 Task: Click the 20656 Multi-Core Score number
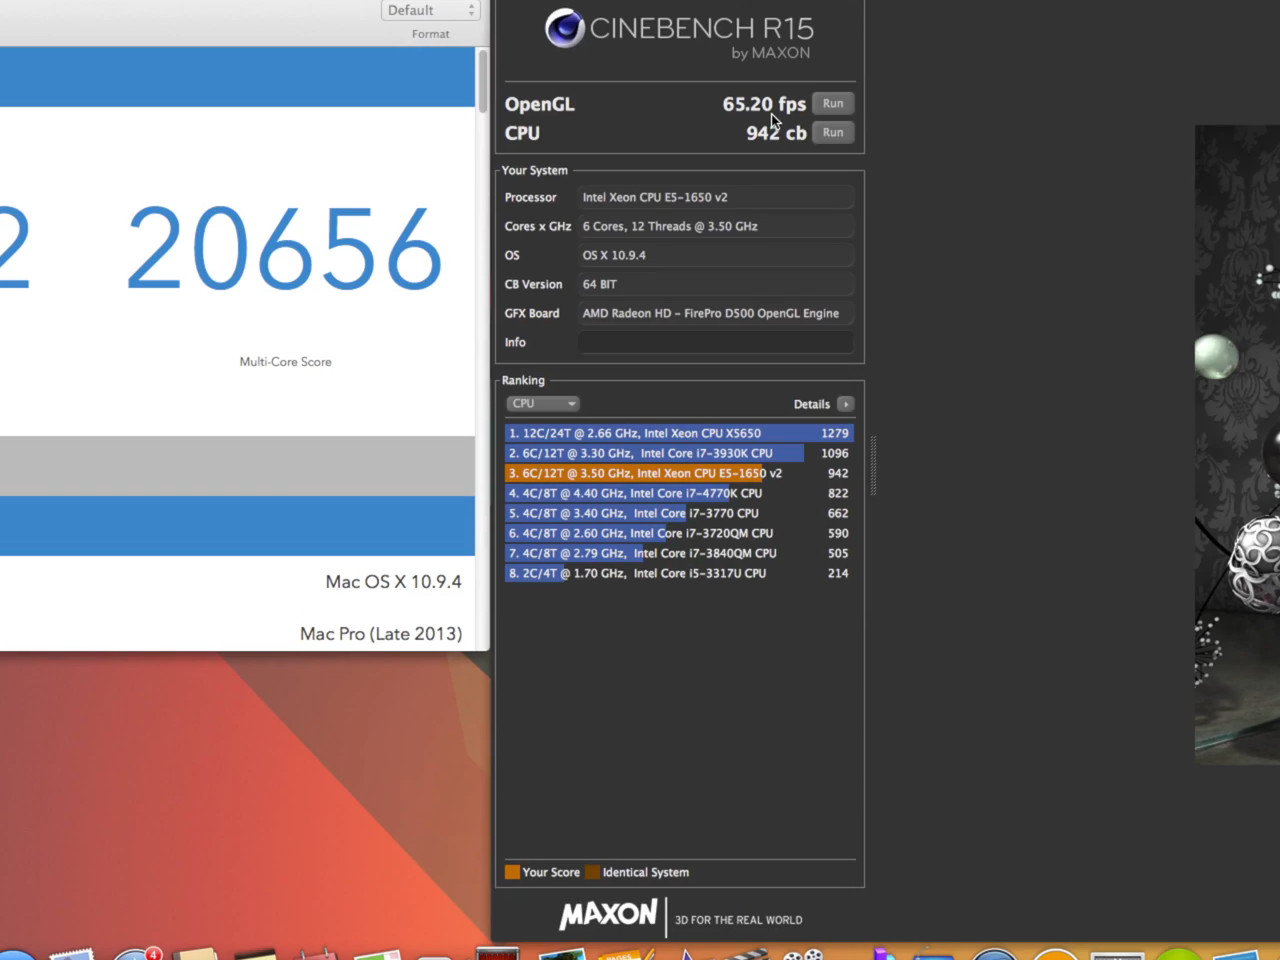(285, 248)
